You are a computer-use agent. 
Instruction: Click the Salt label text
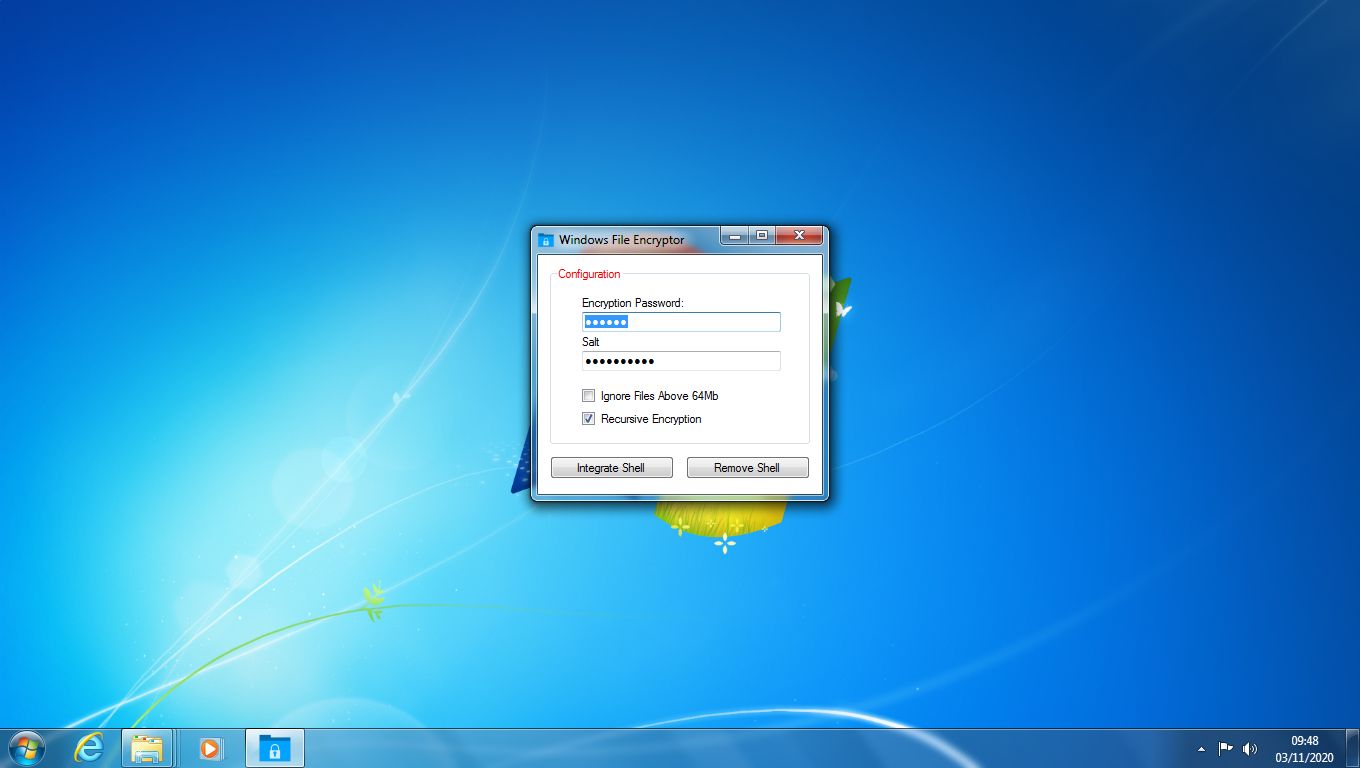pyautogui.click(x=591, y=342)
